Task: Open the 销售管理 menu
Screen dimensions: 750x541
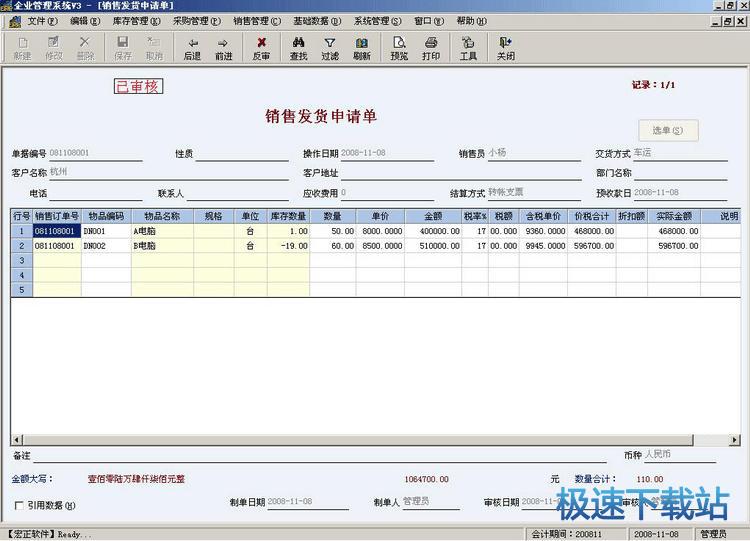Action: coord(257,21)
